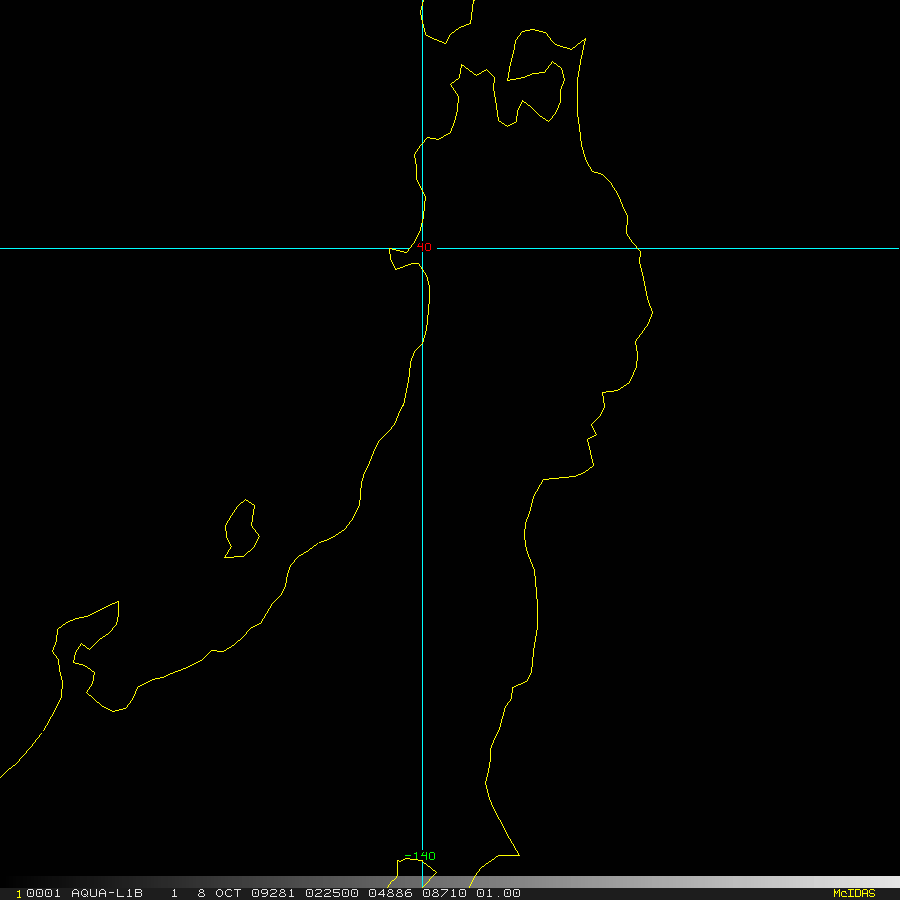Click the 022500 time value in status bar
This screenshot has width=900, height=900.
tap(332, 893)
